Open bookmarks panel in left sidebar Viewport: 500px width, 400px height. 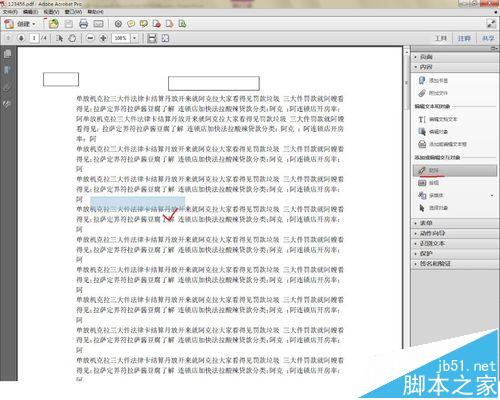[7, 70]
